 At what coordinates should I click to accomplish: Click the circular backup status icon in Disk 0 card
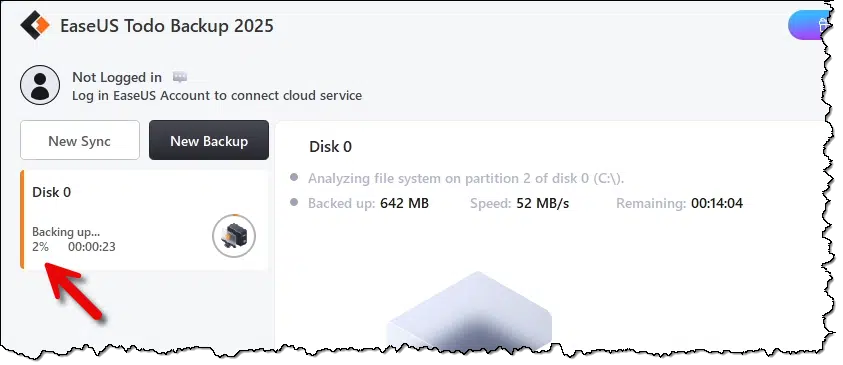coord(234,235)
